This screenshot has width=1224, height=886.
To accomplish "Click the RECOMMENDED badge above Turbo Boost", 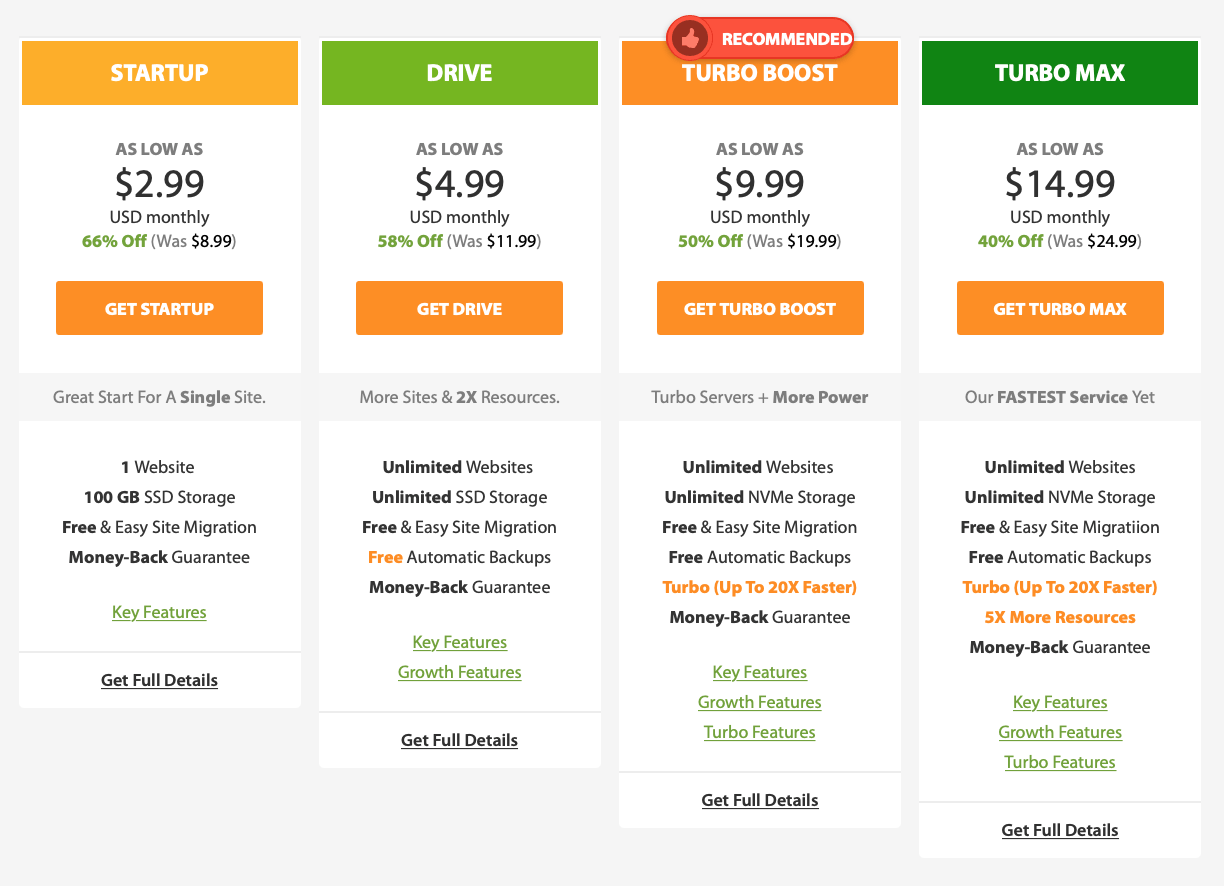I will pyautogui.click(x=775, y=37).
